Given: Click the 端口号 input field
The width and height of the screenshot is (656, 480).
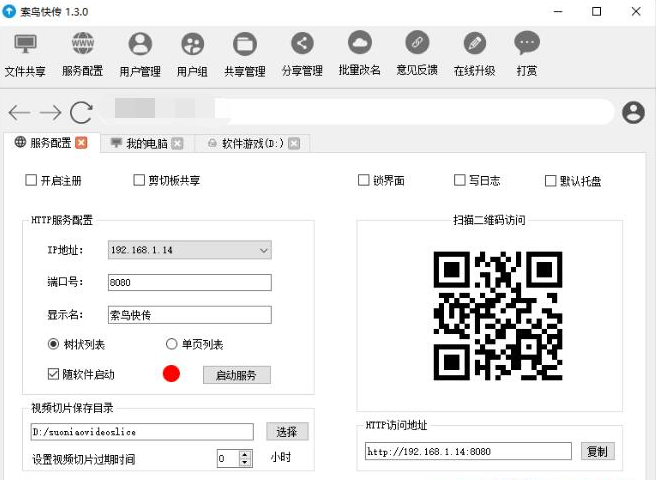Looking at the screenshot, I should [189, 283].
